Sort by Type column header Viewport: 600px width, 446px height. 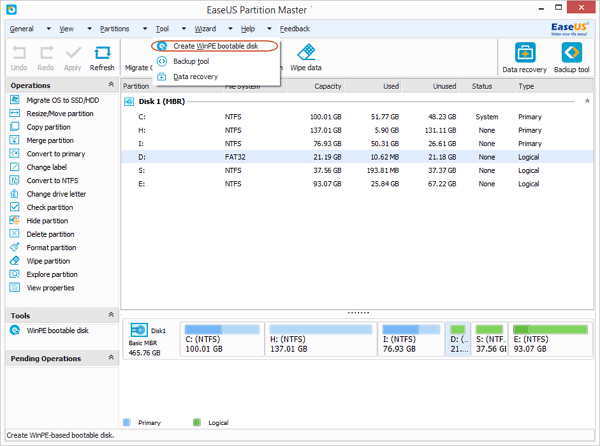[526, 86]
